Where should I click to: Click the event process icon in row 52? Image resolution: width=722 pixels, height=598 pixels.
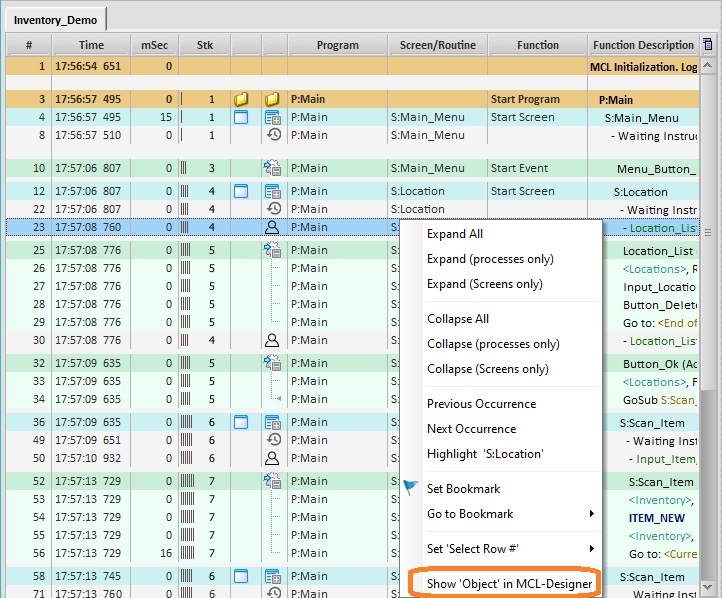(272, 482)
